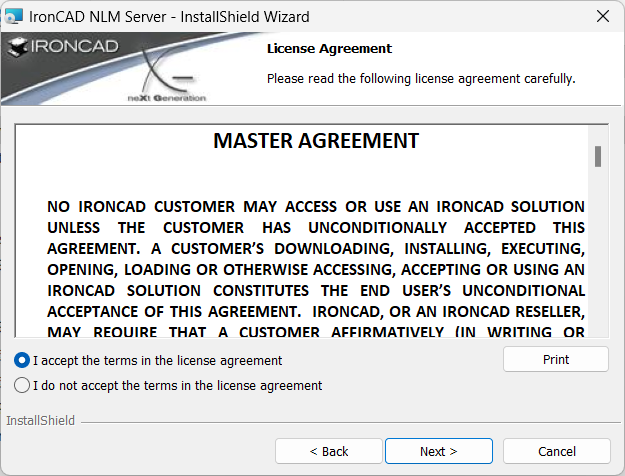
Task: Click the neXt Generation graphic in the banner
Action: (167, 80)
